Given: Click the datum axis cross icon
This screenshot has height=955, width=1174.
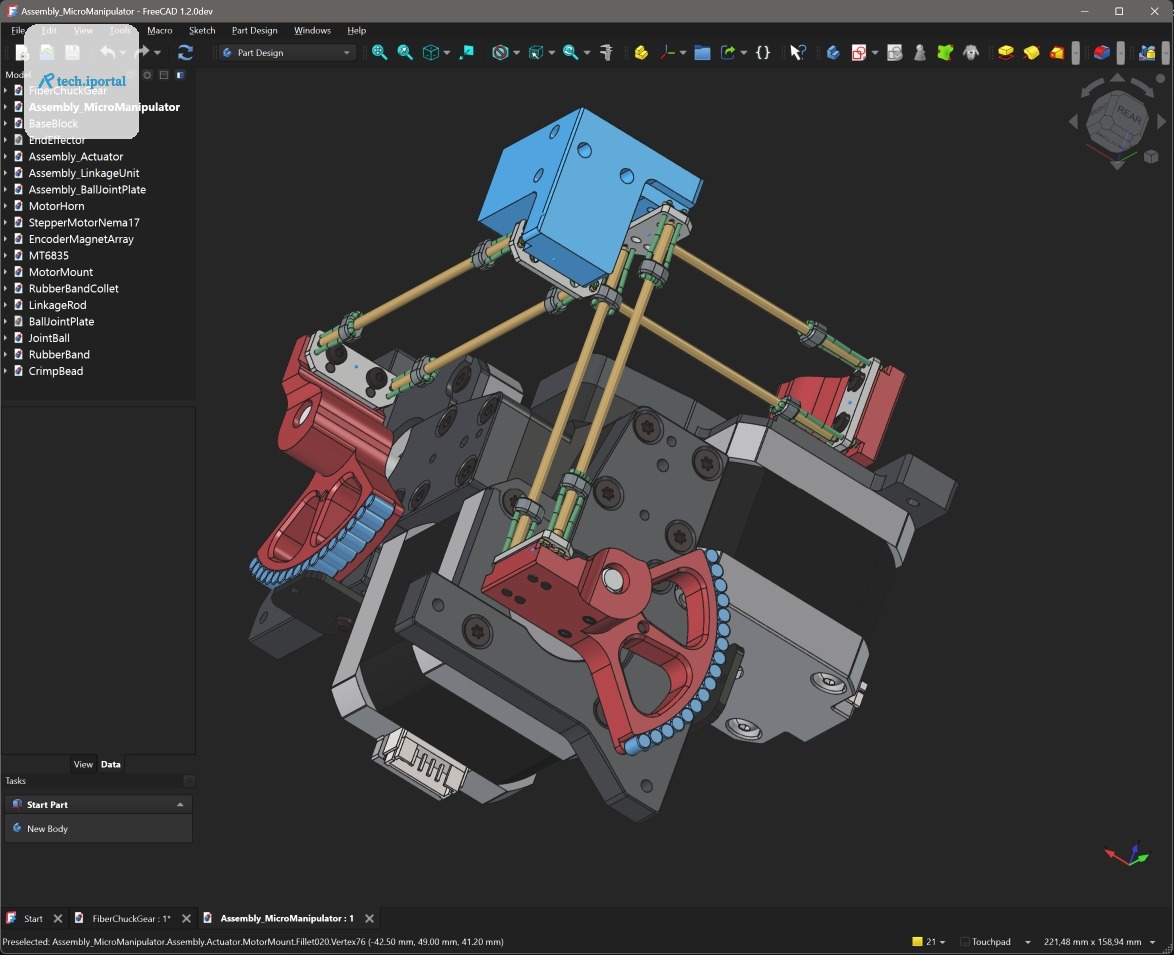Looking at the screenshot, I should [667, 52].
